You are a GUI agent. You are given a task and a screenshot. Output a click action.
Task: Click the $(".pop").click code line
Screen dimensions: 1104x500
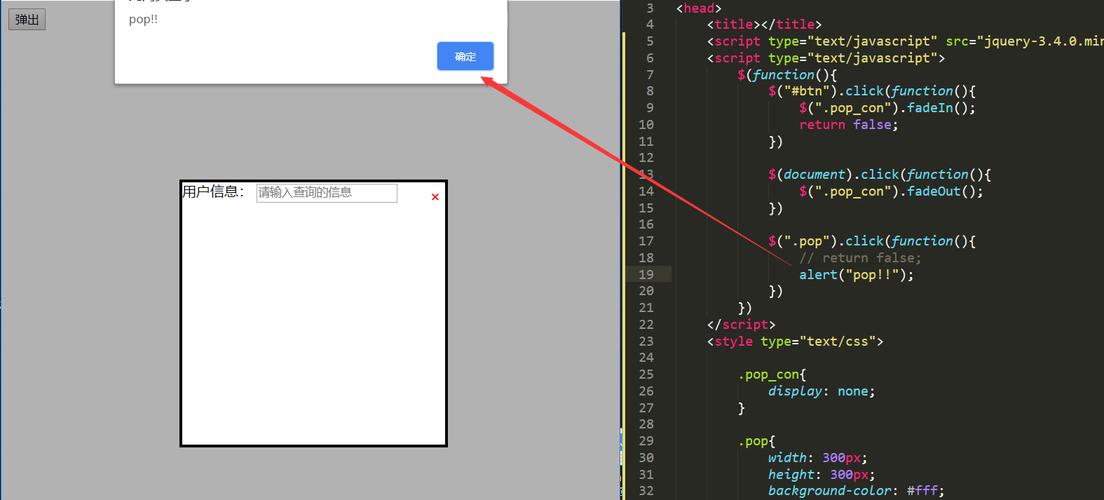[x=872, y=242]
